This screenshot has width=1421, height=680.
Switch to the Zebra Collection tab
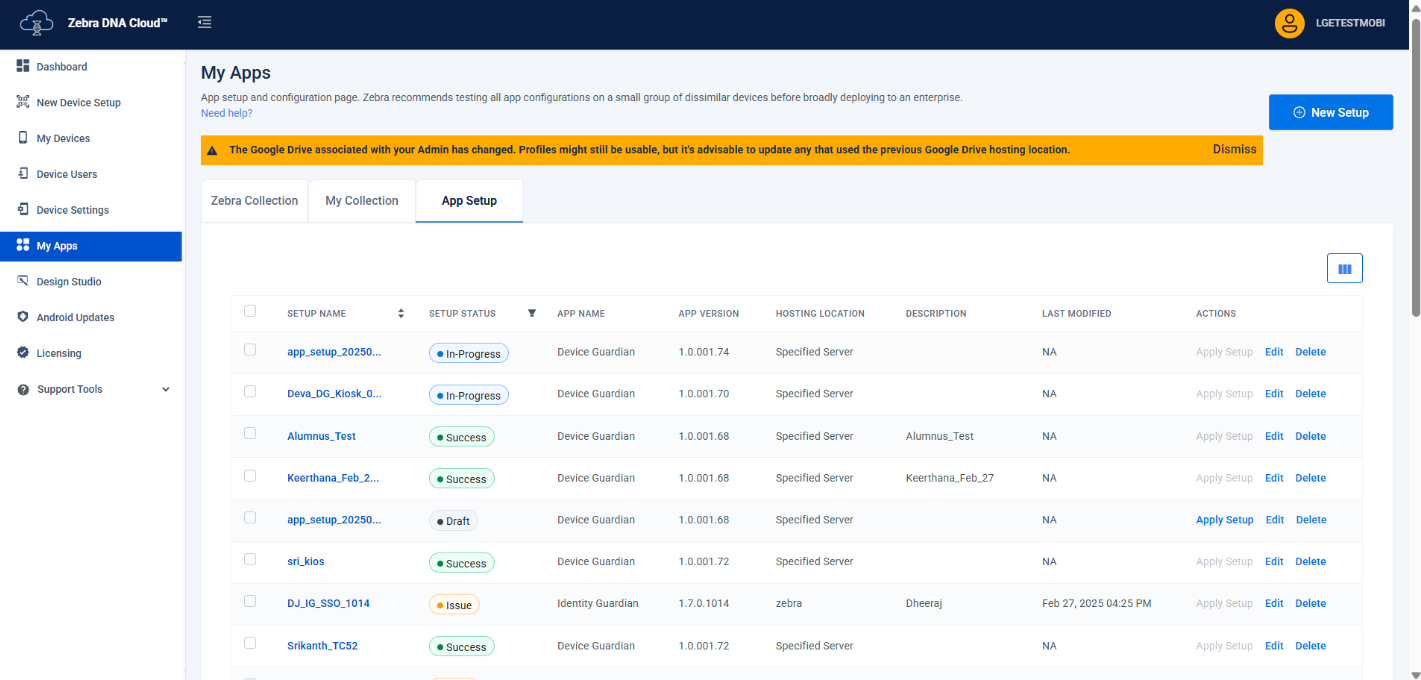[x=254, y=201]
